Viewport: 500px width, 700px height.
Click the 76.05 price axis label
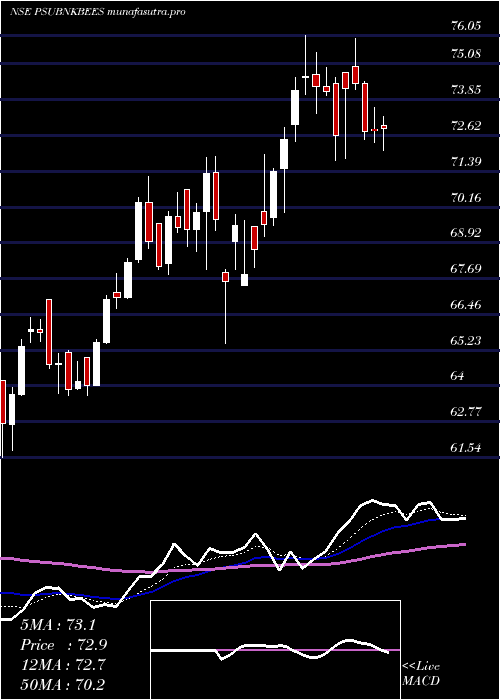(466, 26)
